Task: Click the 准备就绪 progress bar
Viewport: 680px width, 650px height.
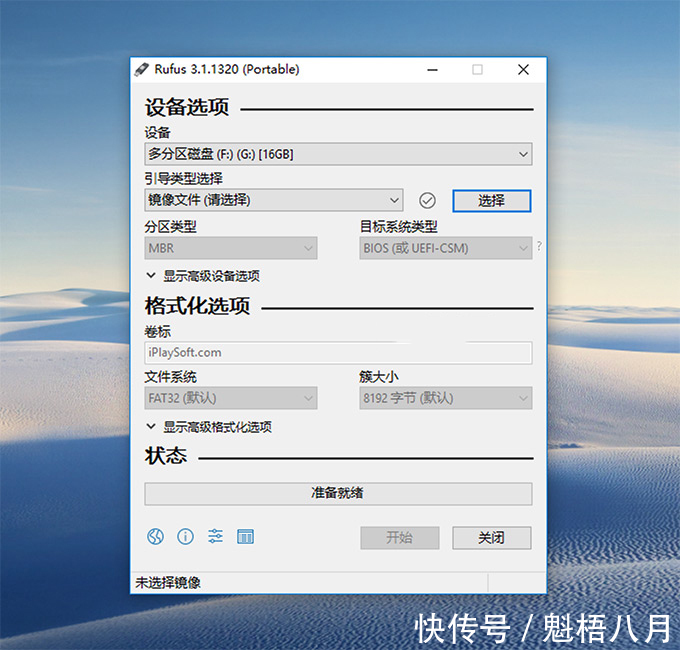Action: 338,493
